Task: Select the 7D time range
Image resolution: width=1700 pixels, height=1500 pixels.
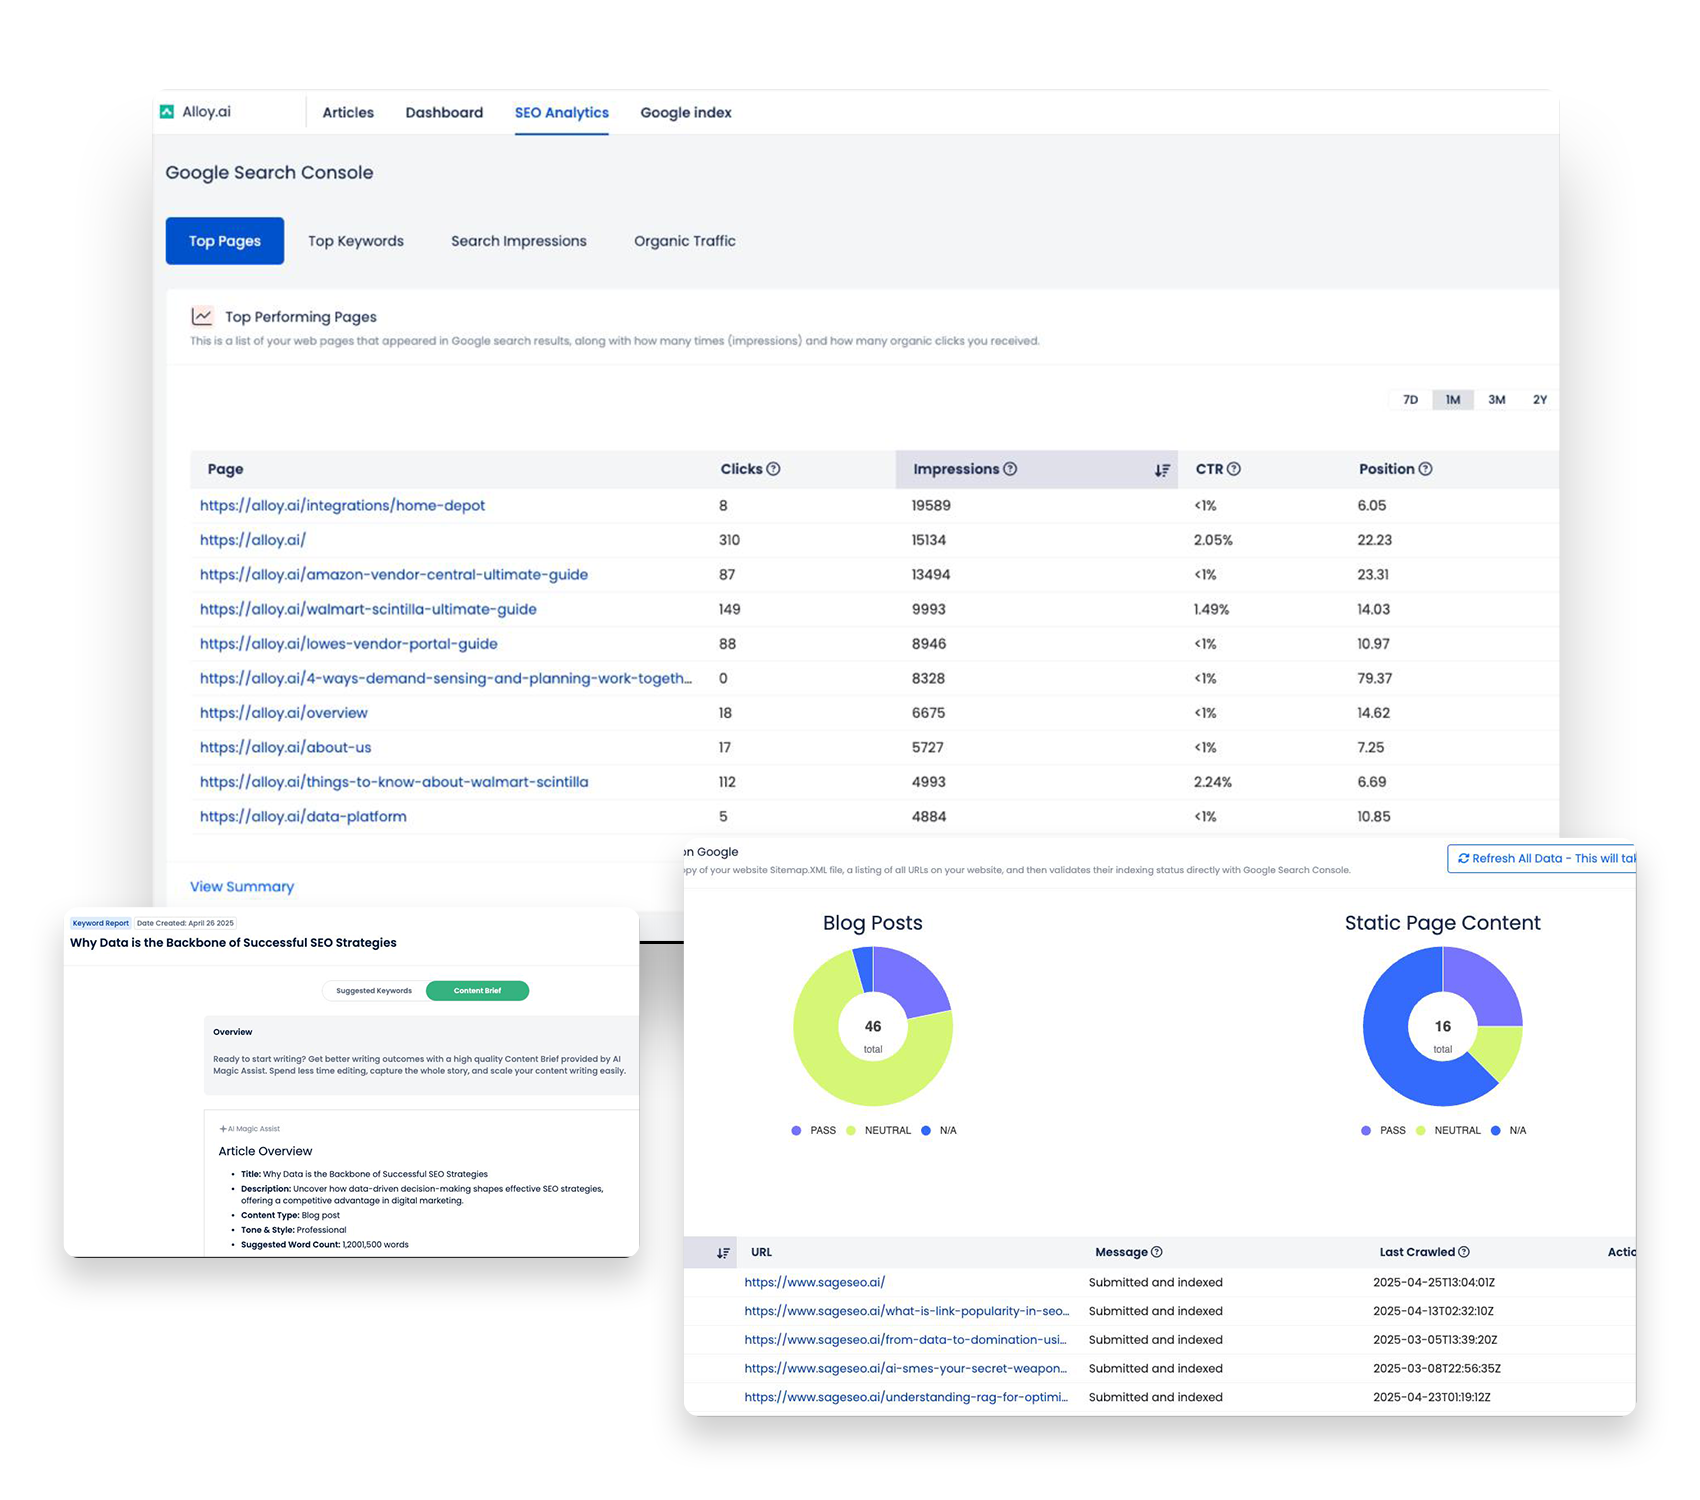Action: tap(1410, 400)
